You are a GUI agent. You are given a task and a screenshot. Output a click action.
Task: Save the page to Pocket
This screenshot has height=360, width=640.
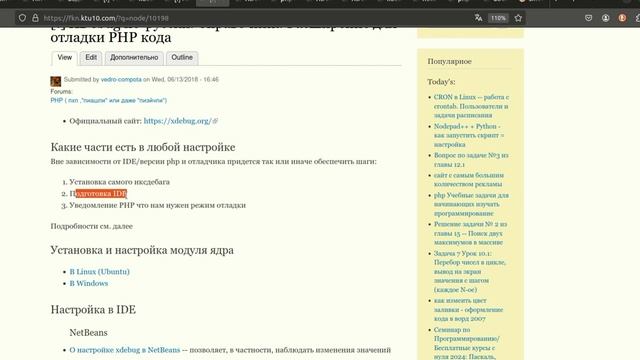588,18
